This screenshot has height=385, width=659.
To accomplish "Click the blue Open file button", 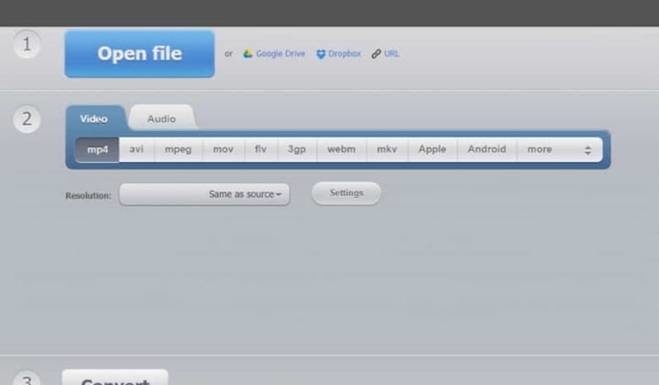I will (140, 53).
